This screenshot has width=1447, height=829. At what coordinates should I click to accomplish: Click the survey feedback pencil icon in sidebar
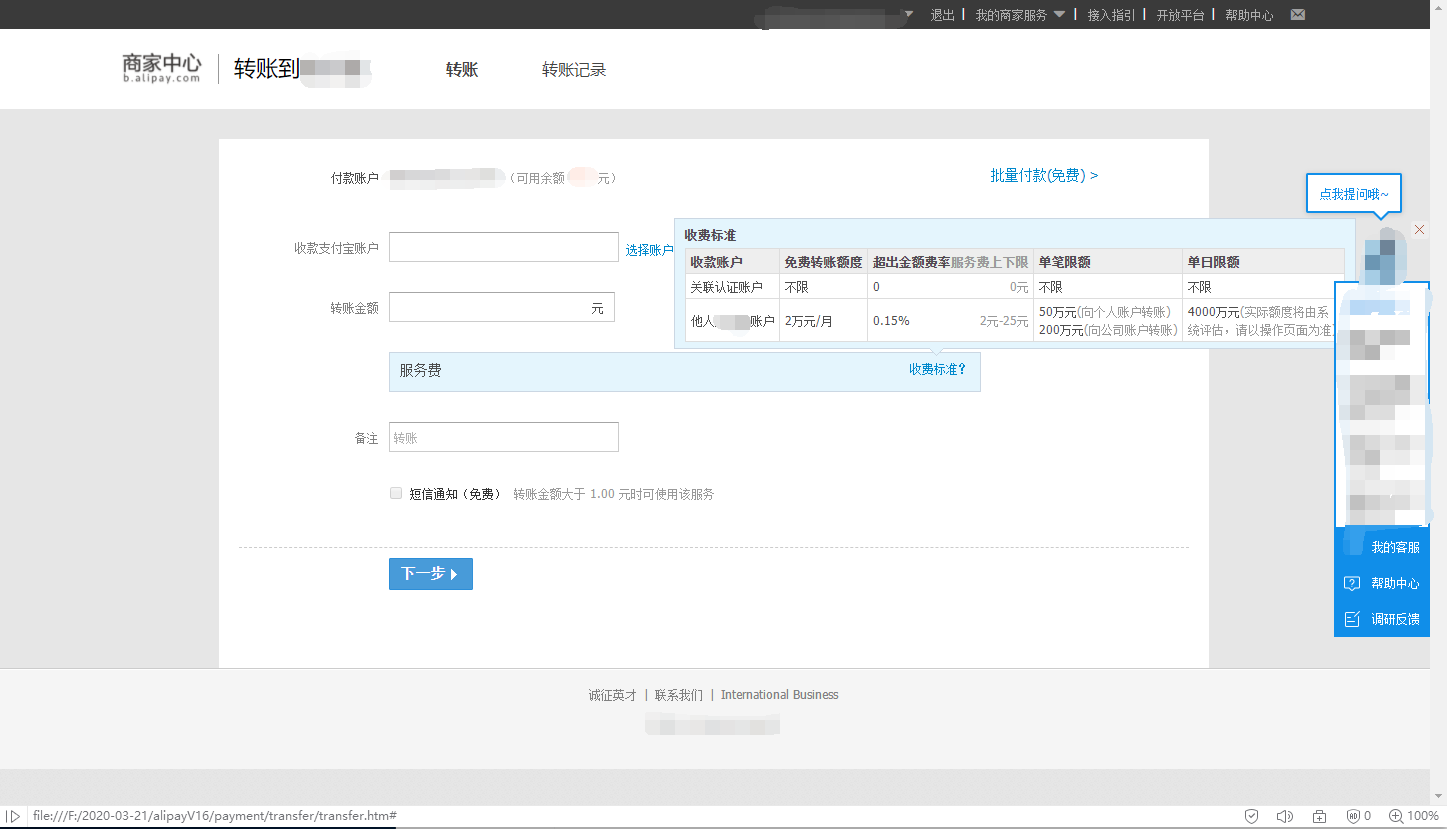[x=1352, y=619]
